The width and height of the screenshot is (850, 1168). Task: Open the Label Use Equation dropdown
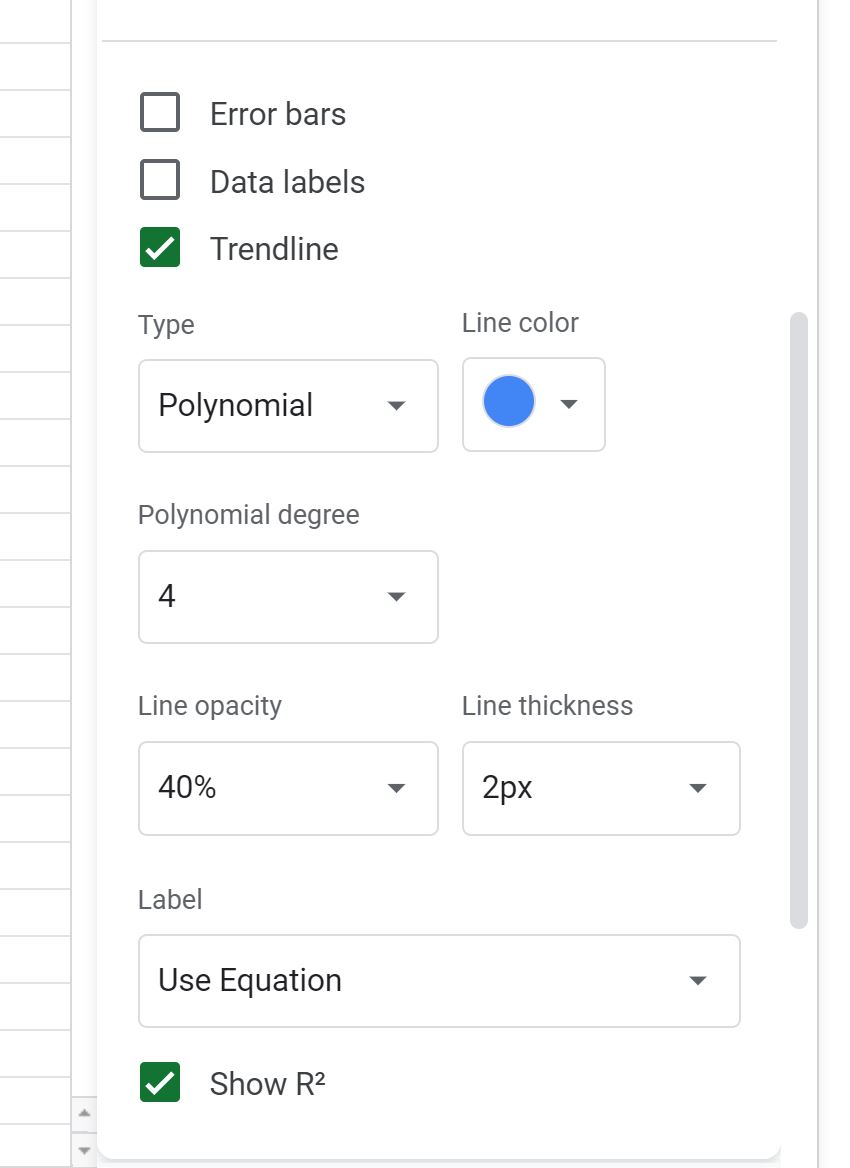440,981
